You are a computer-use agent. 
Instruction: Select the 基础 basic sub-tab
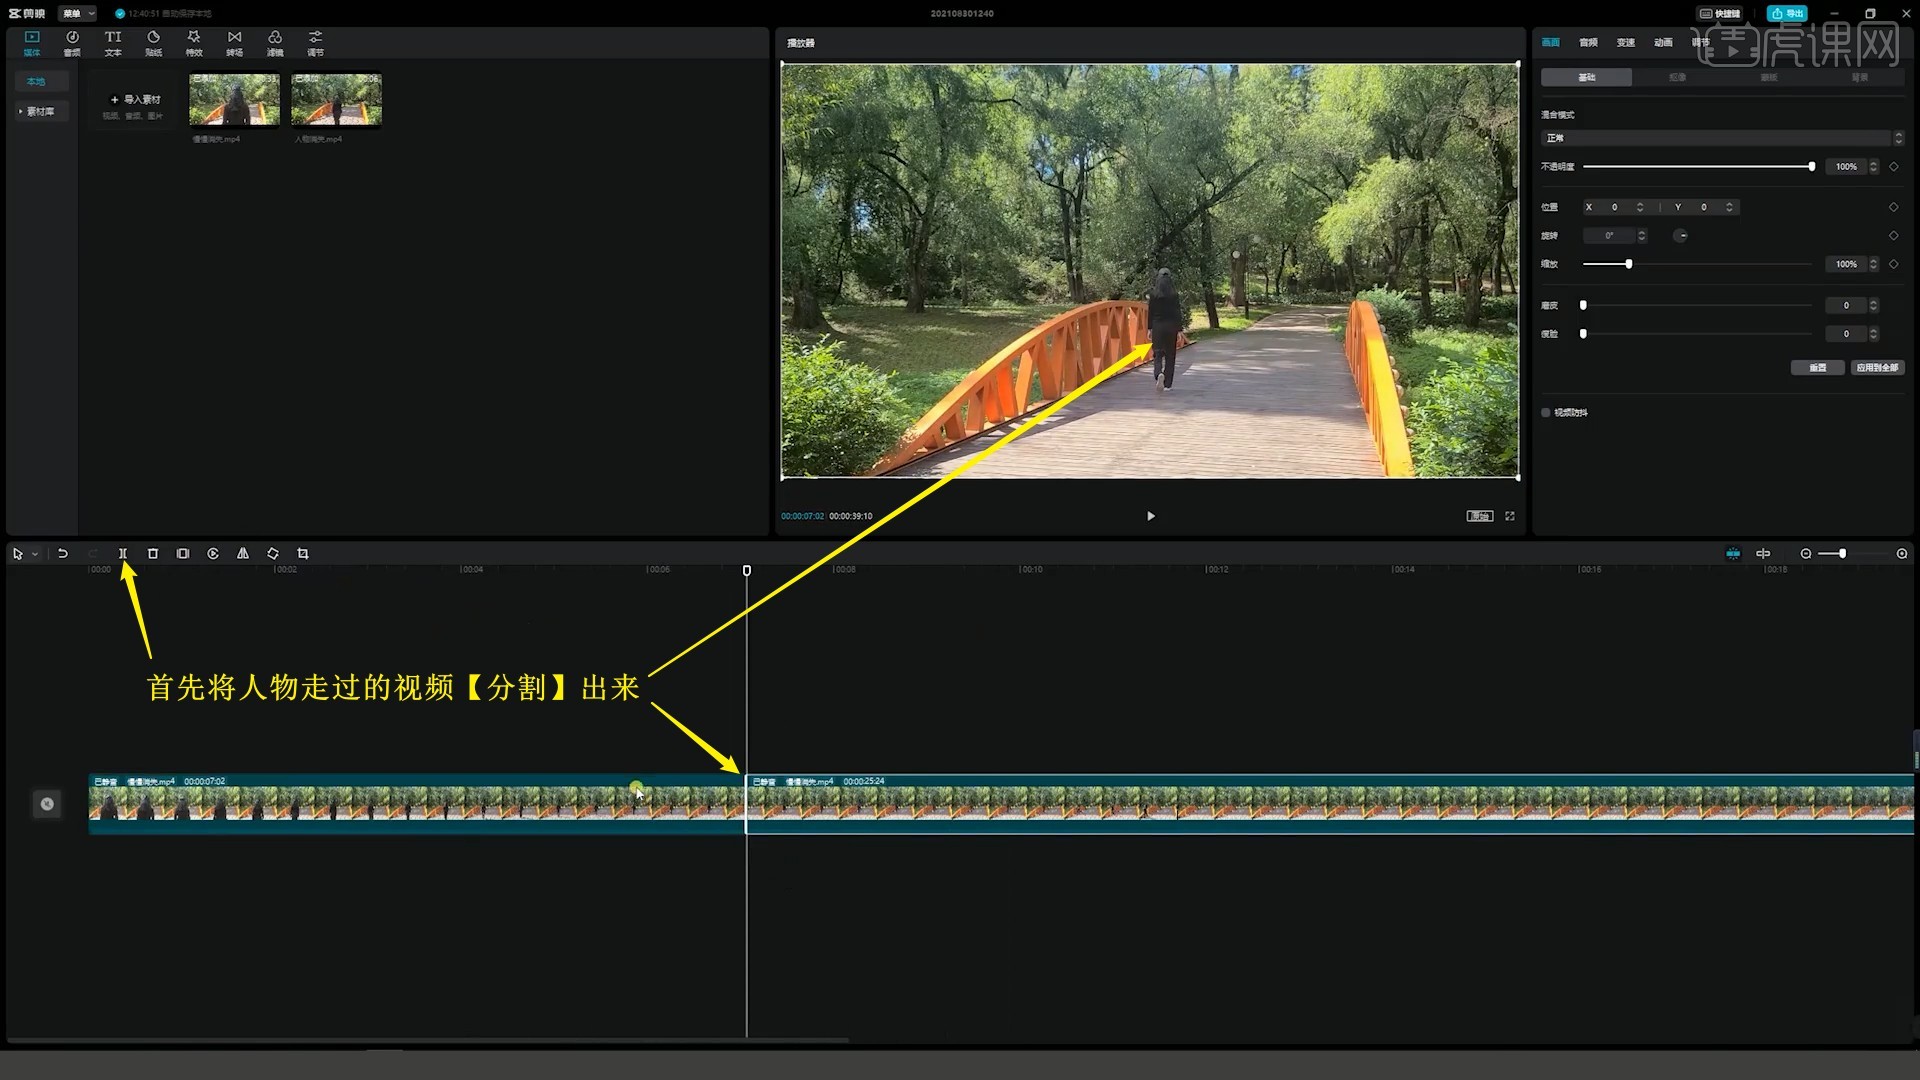(1586, 77)
